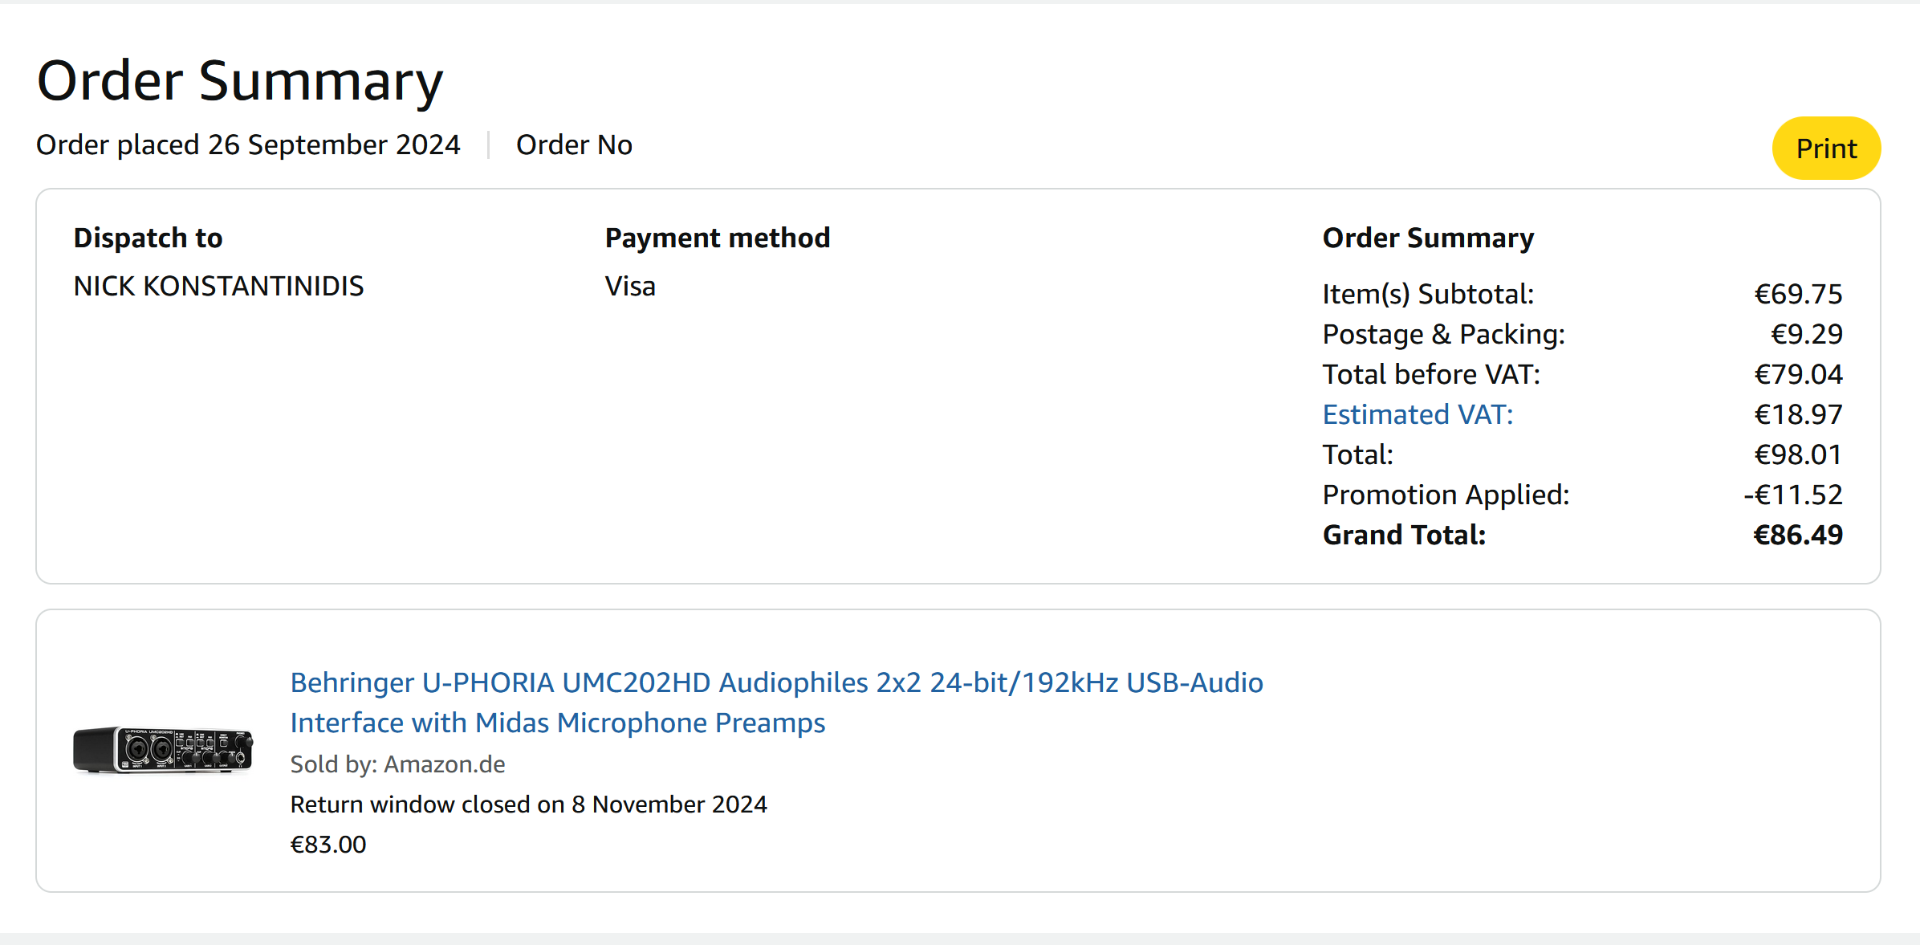This screenshot has height=945, width=1920.
Task: Click the order placed date text
Action: point(248,145)
